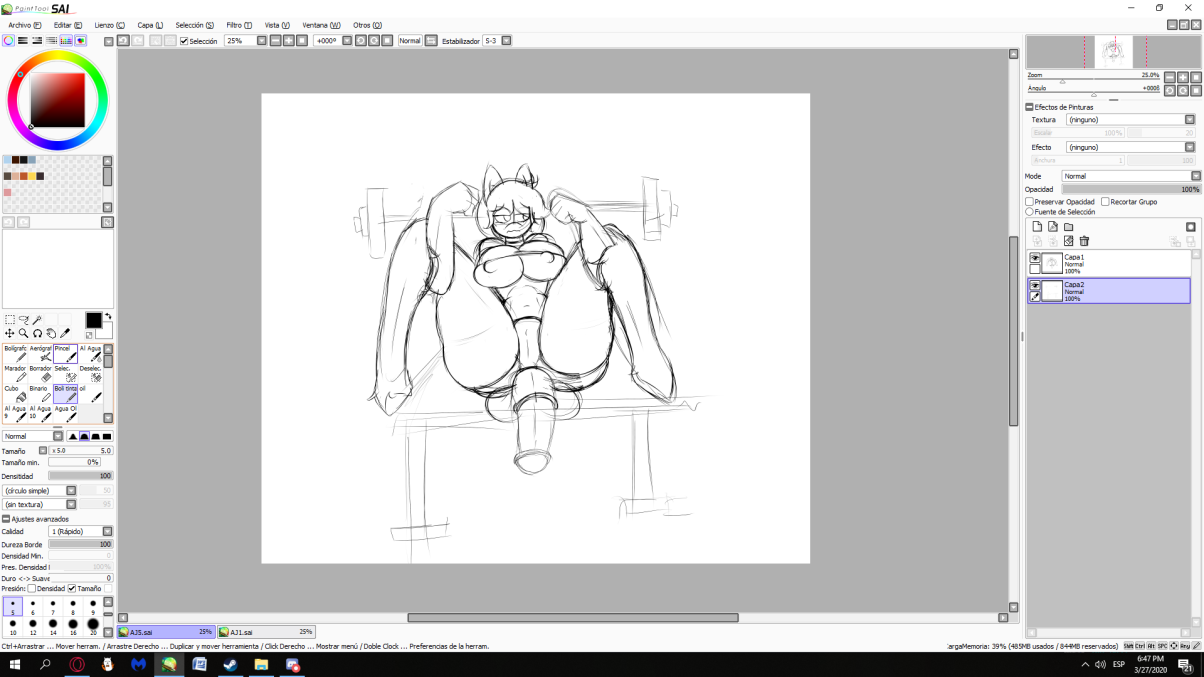The height and width of the screenshot is (677, 1204).
Task: Create a new linework layer
Action: pyautogui.click(x=1053, y=227)
